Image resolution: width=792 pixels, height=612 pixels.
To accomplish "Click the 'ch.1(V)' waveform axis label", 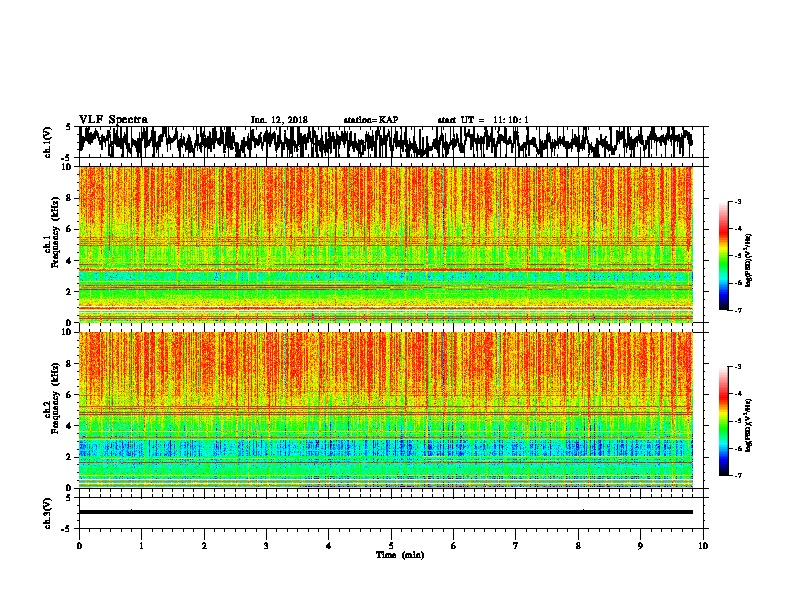I will click(x=48, y=142).
